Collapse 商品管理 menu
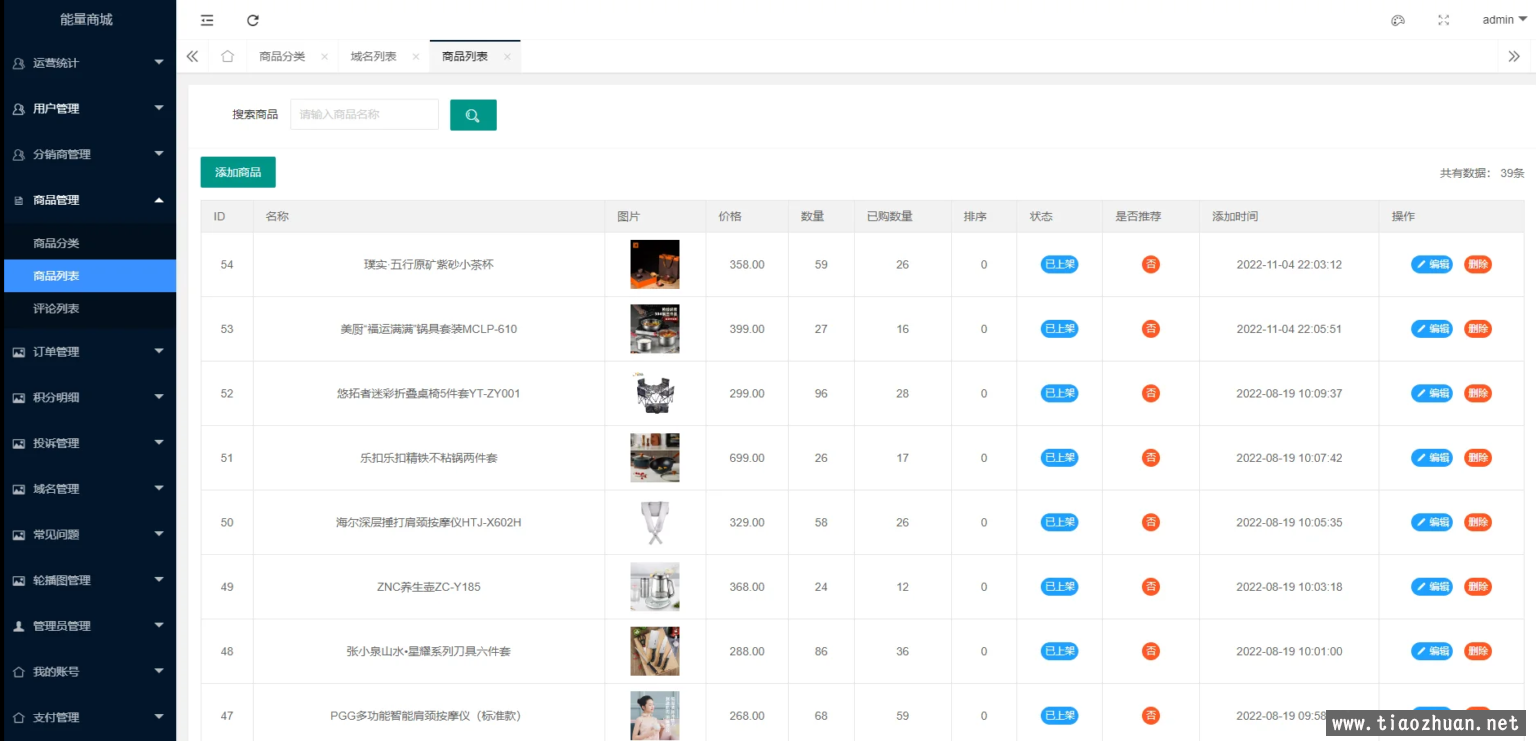 88,200
